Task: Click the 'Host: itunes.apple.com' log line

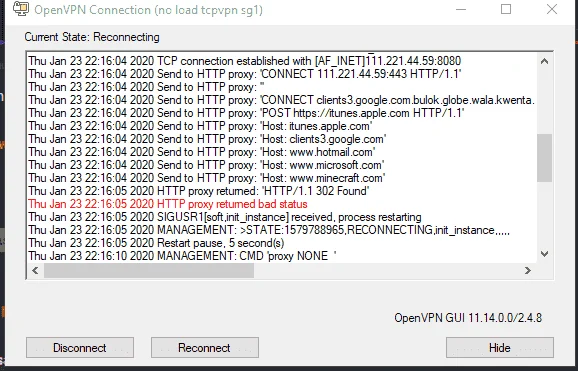Action: 200,126
